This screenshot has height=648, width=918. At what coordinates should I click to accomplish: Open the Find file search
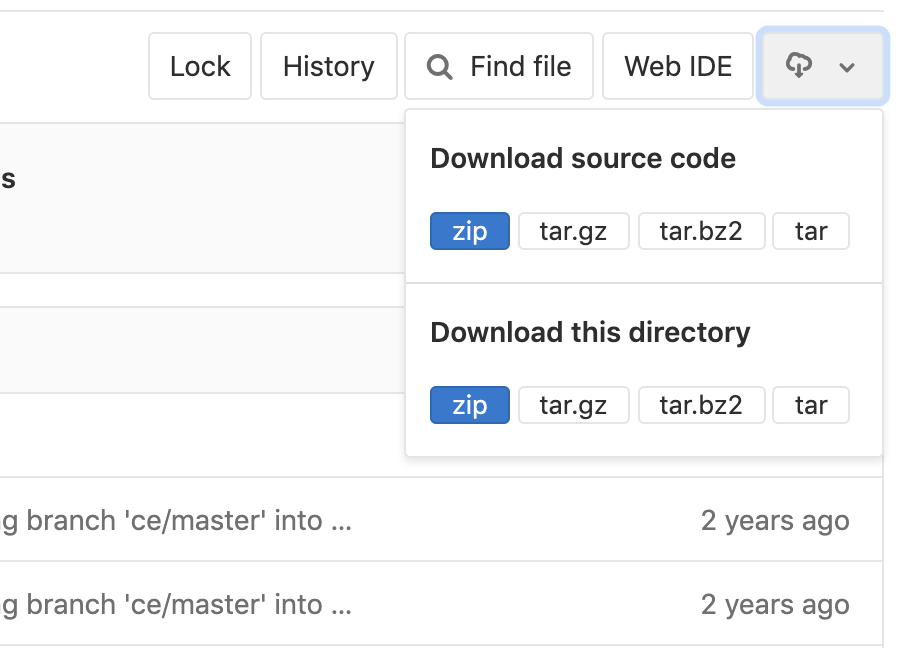[499, 66]
